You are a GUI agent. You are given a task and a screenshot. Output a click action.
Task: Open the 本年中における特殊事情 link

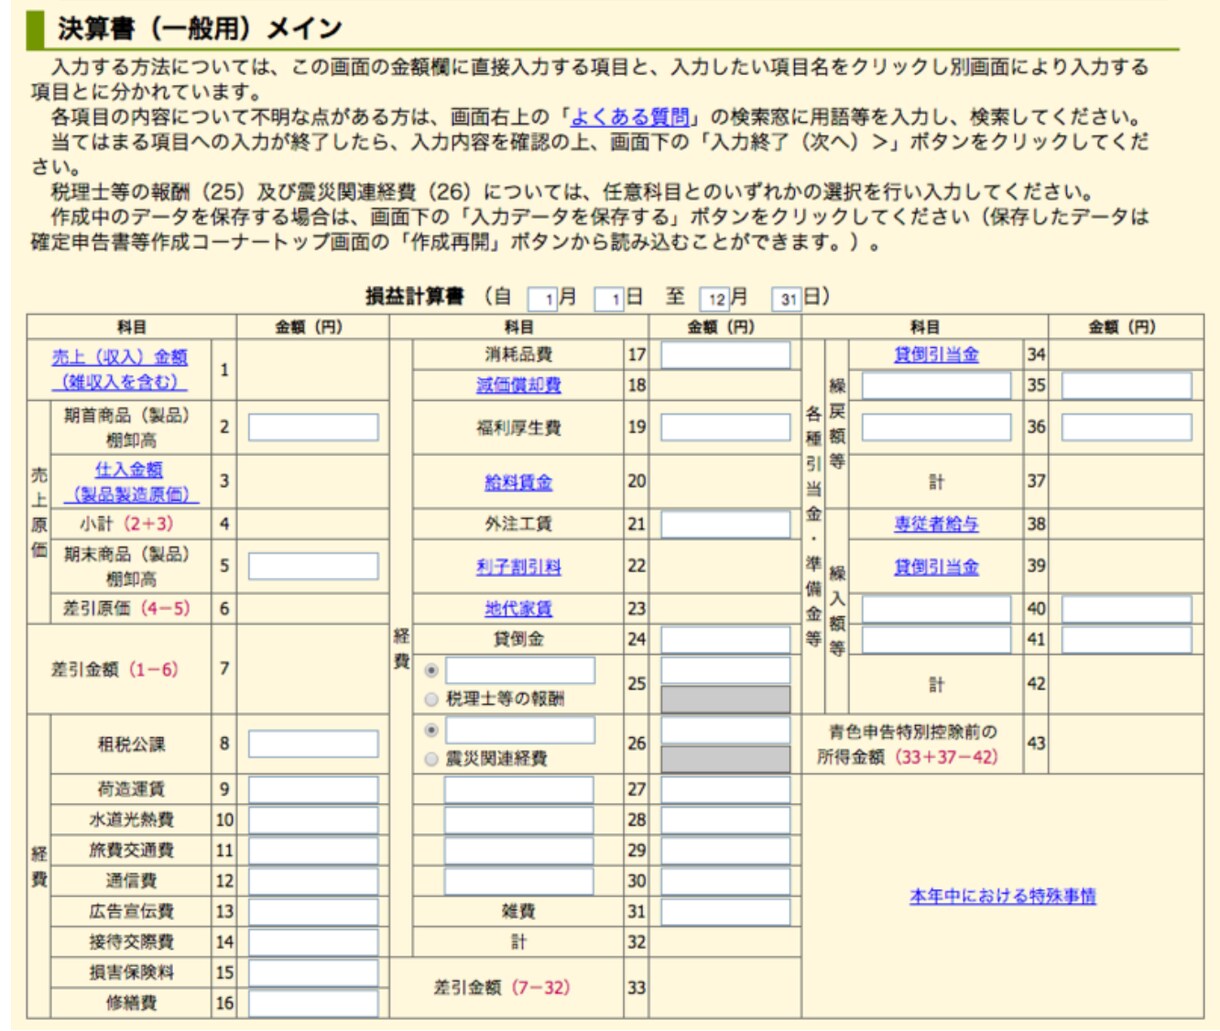pos(1002,896)
